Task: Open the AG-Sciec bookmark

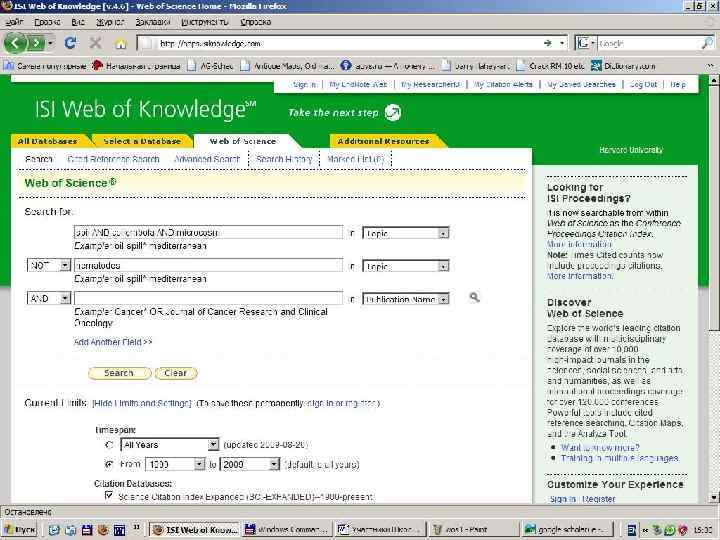Action: [x=211, y=66]
